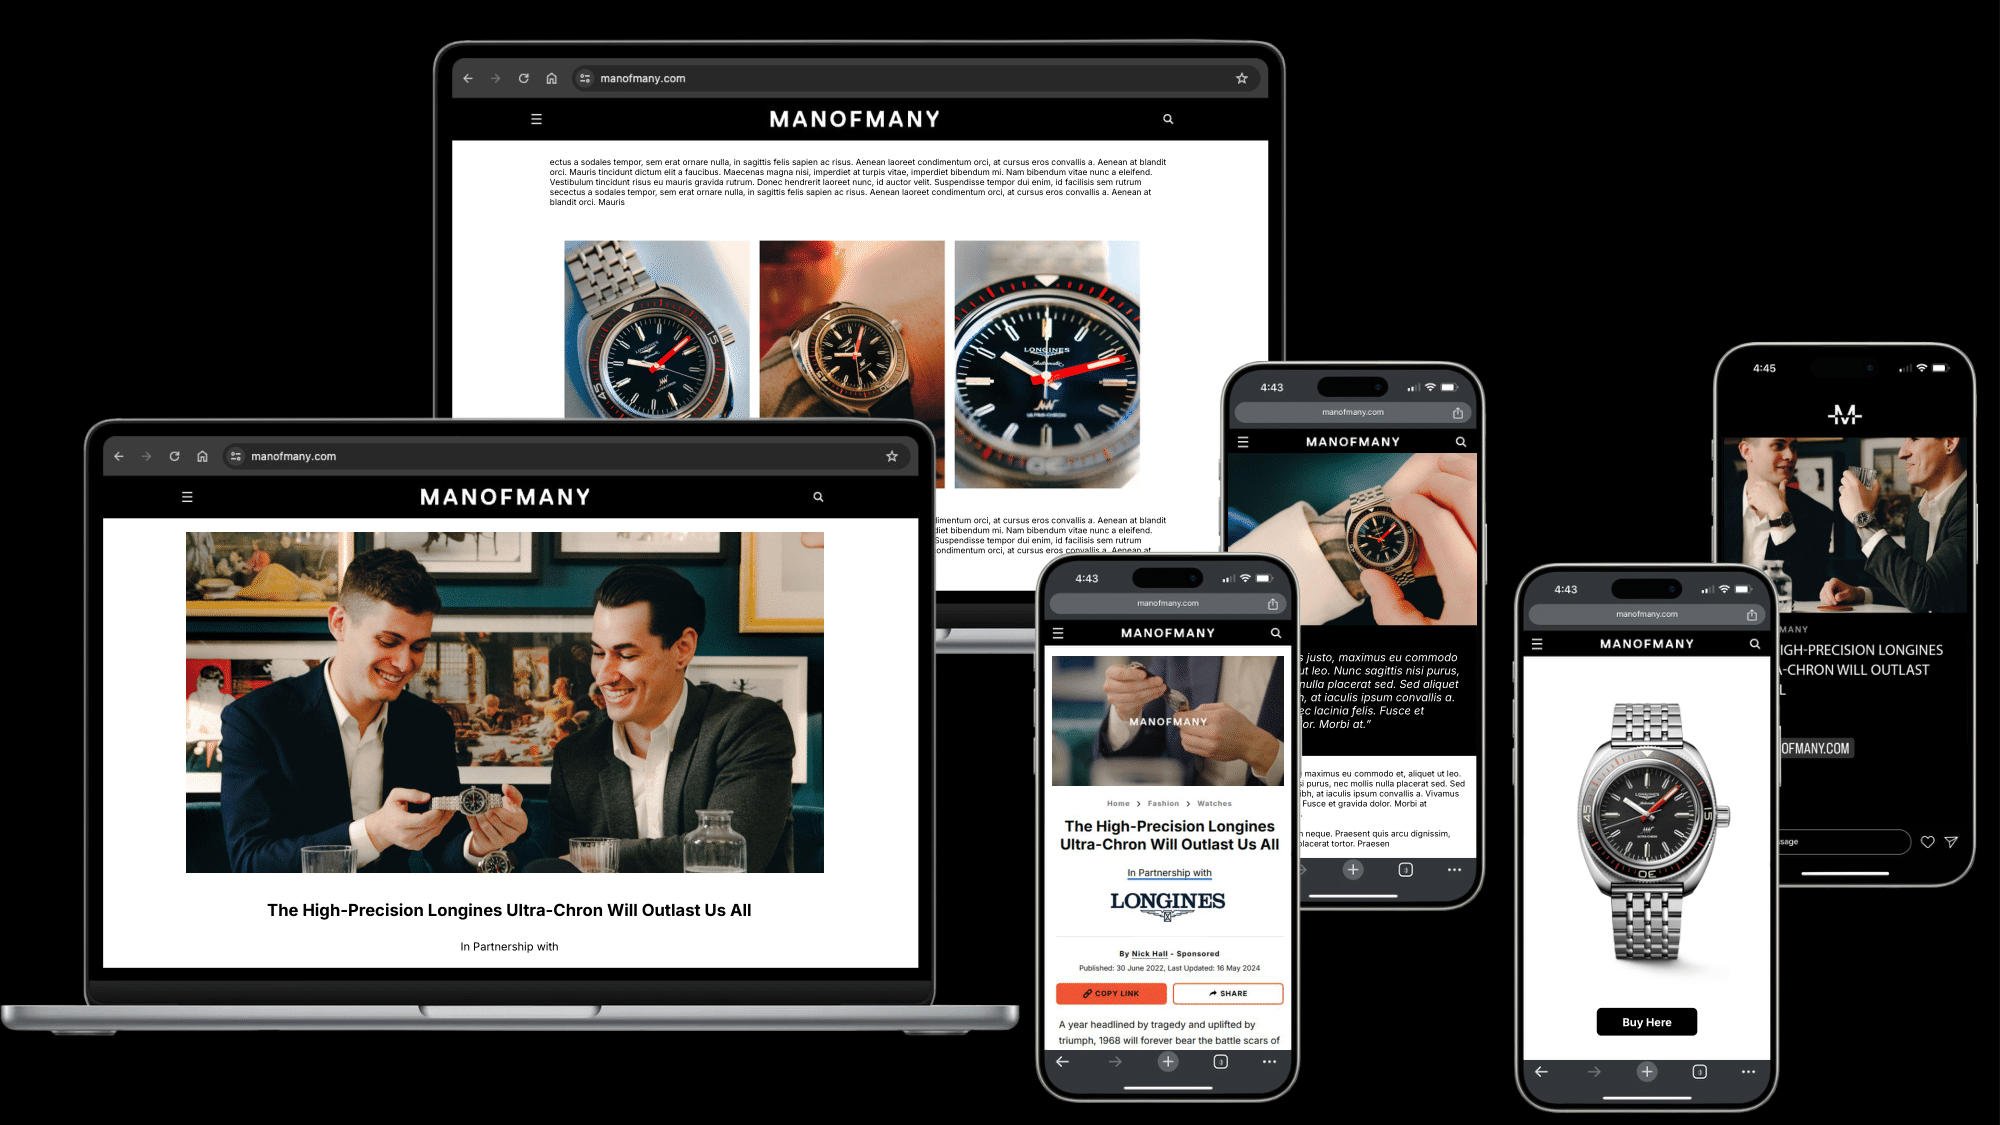The height and width of the screenshot is (1125, 2000).
Task: Click COPY LINK button on center mobile
Action: pyautogui.click(x=1110, y=993)
